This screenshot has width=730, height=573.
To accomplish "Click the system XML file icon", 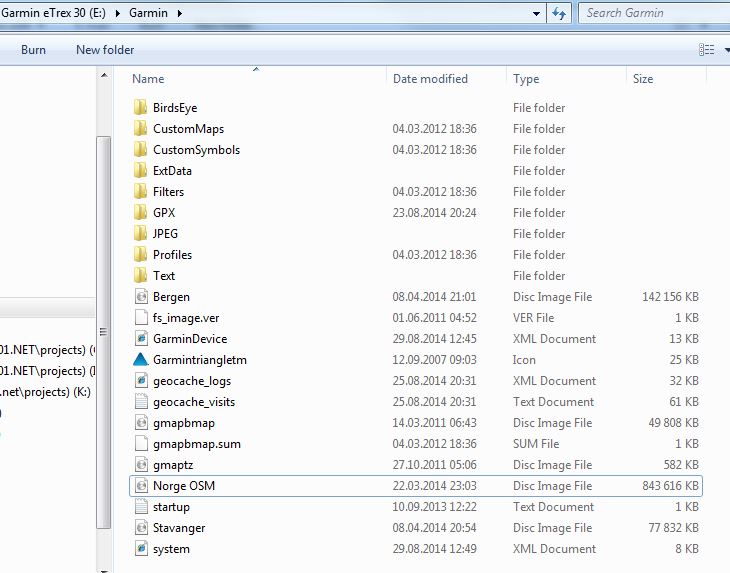I will [x=141, y=548].
